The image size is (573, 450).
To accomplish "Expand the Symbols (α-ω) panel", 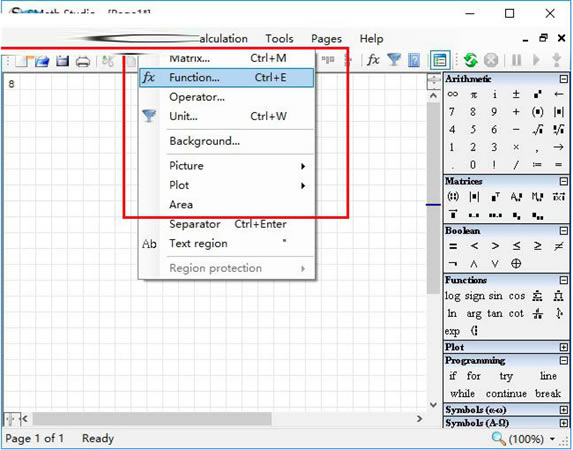I will [x=564, y=410].
